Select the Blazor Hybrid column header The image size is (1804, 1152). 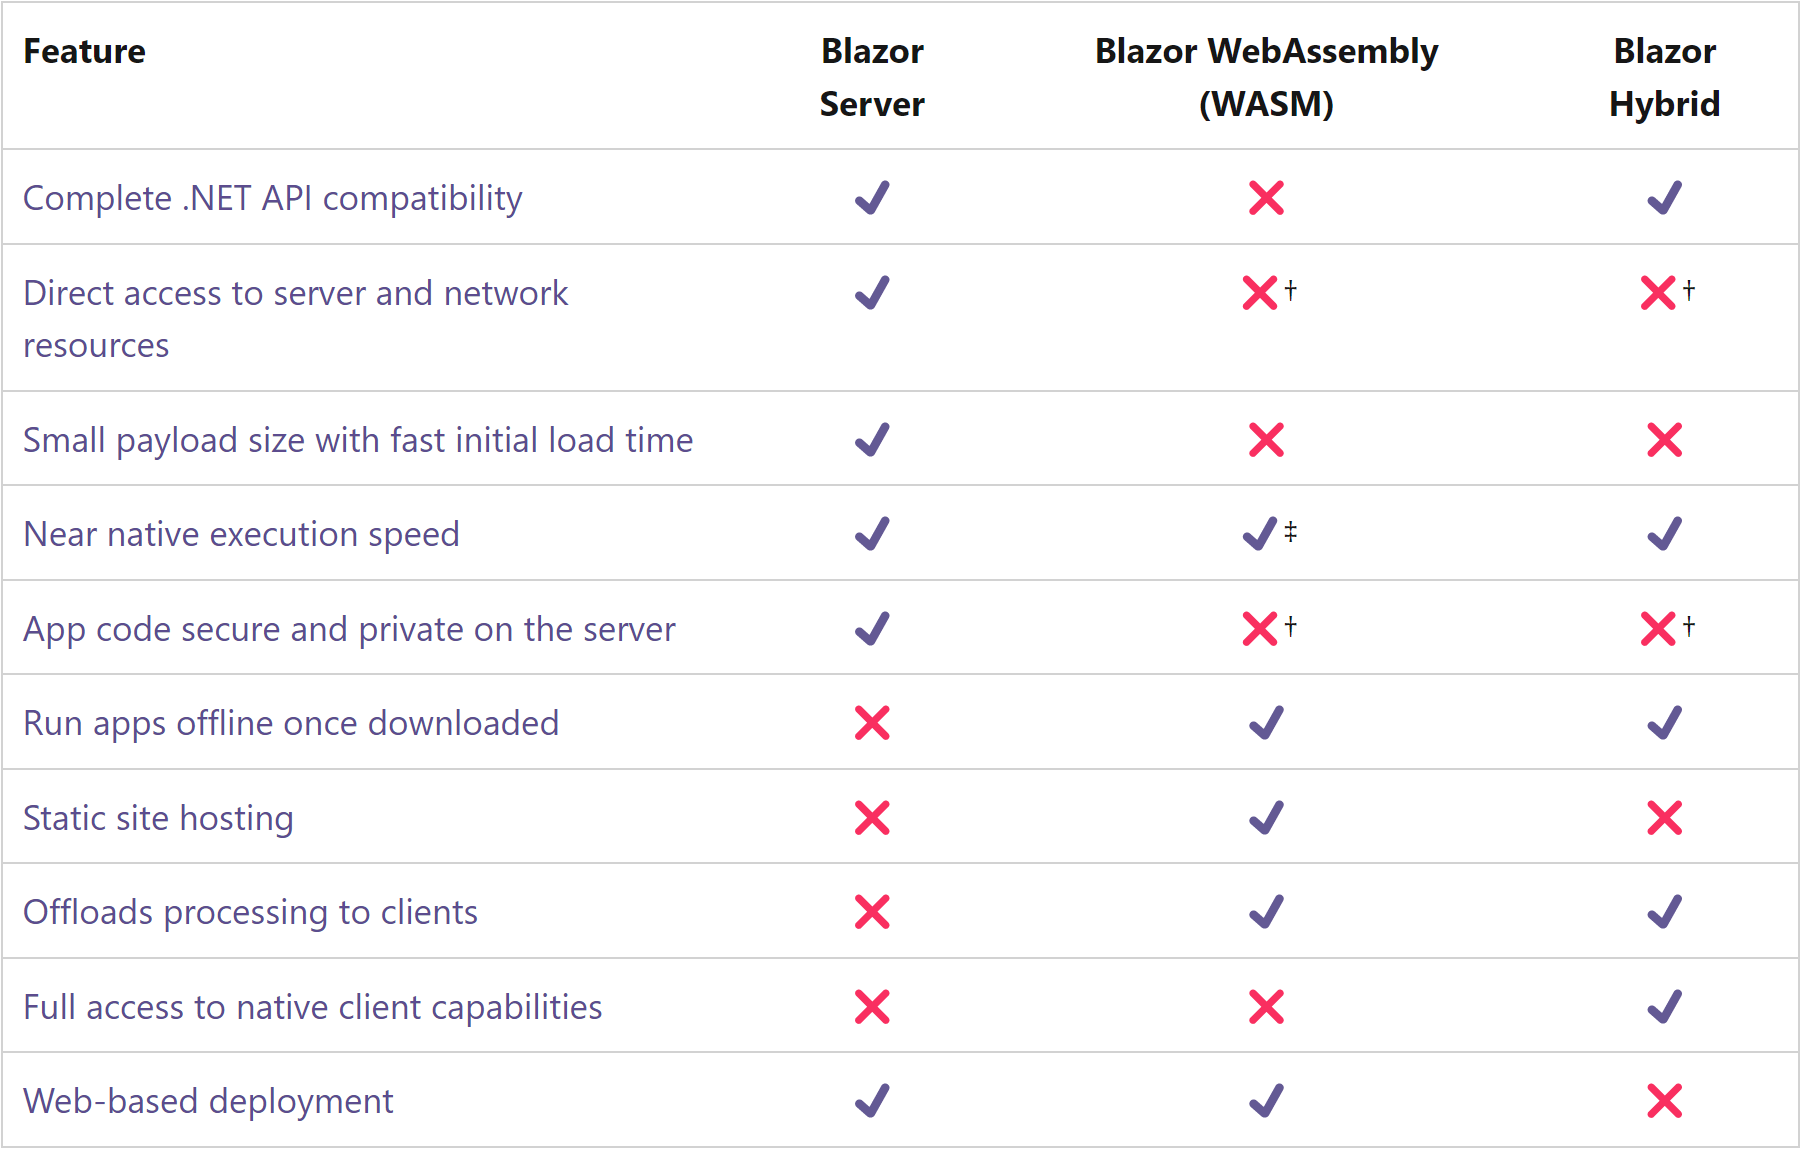coord(1664,77)
